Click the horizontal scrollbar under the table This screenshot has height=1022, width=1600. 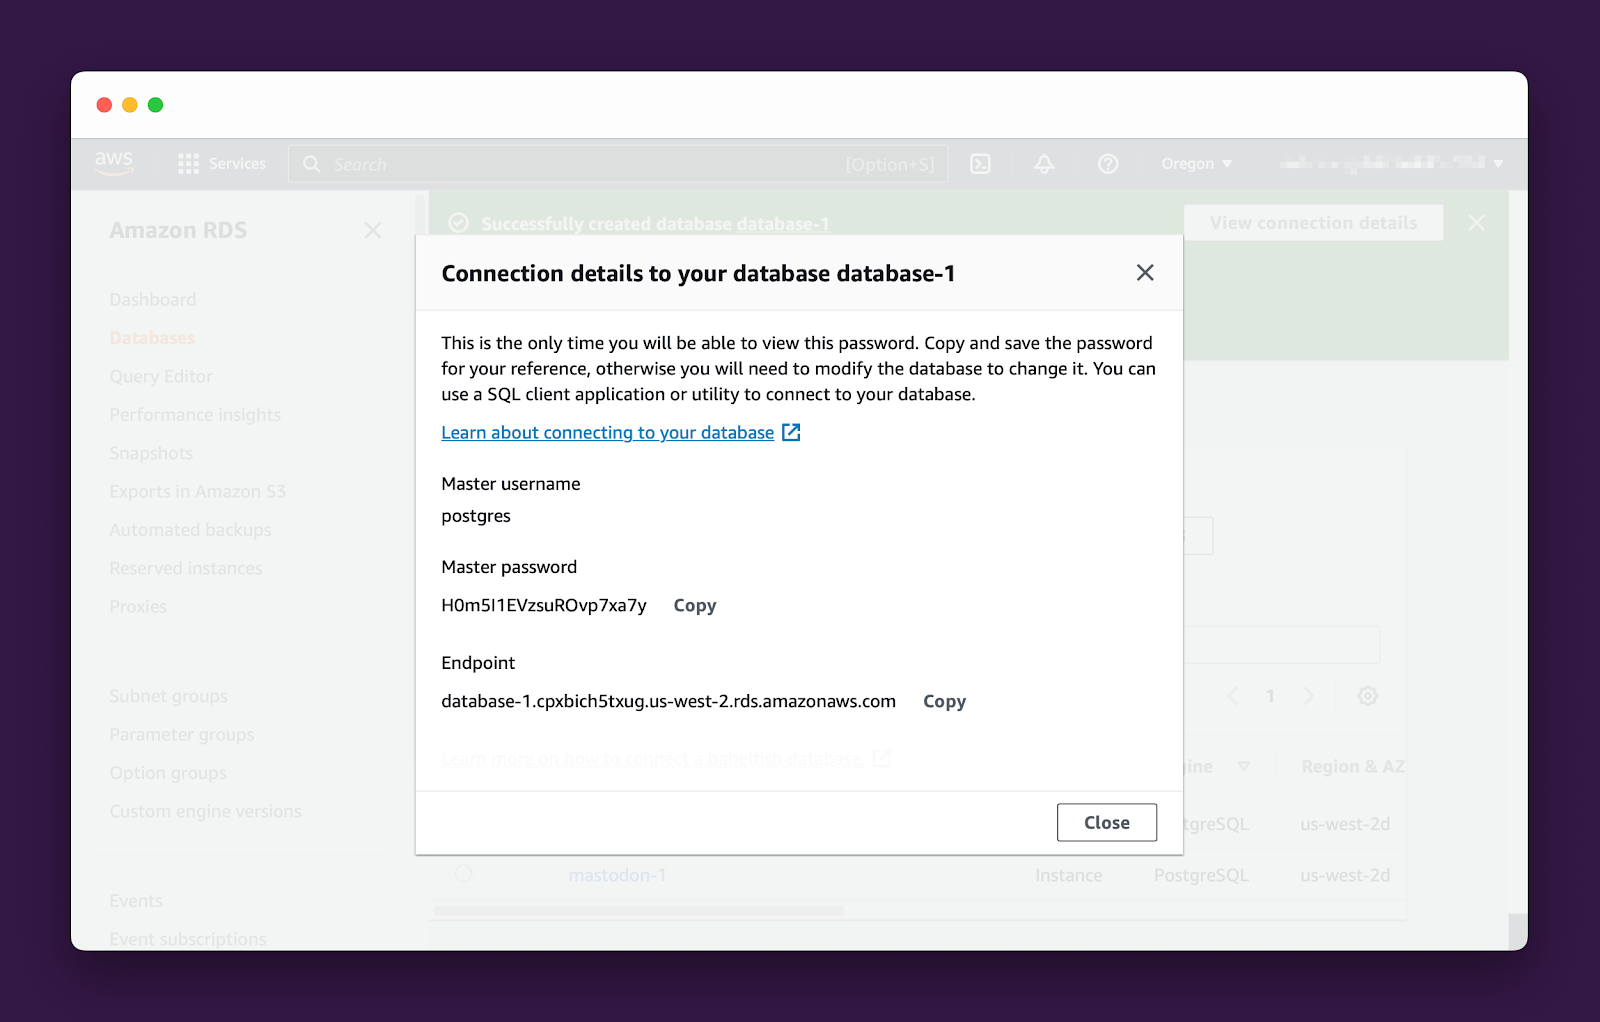(639, 911)
